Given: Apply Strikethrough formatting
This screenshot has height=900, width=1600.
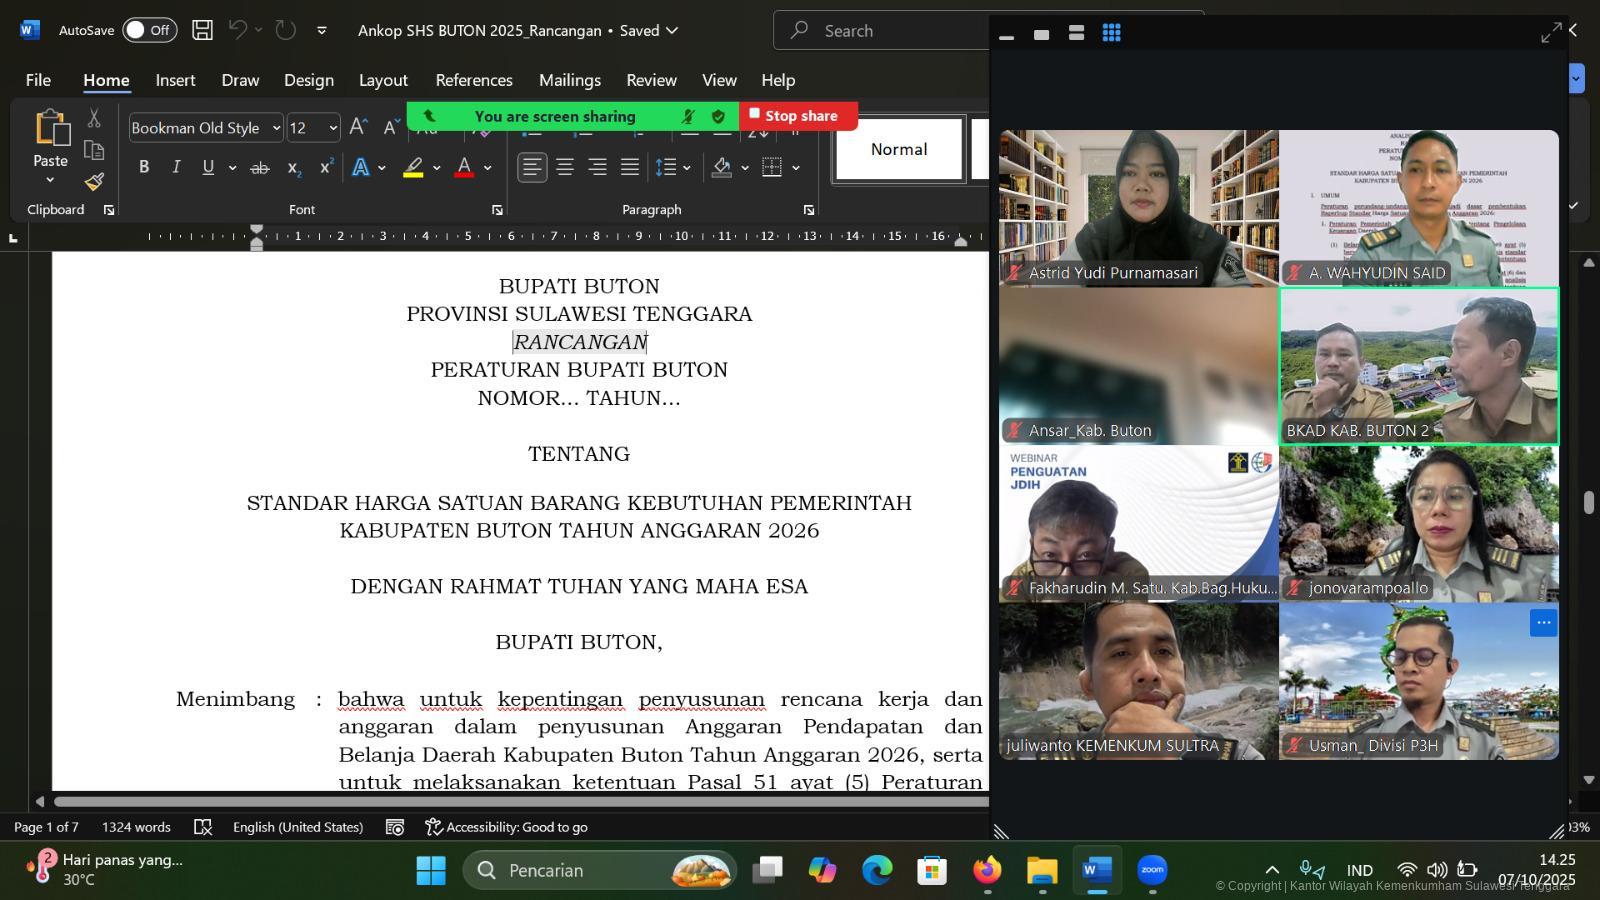Looking at the screenshot, I should coord(260,168).
